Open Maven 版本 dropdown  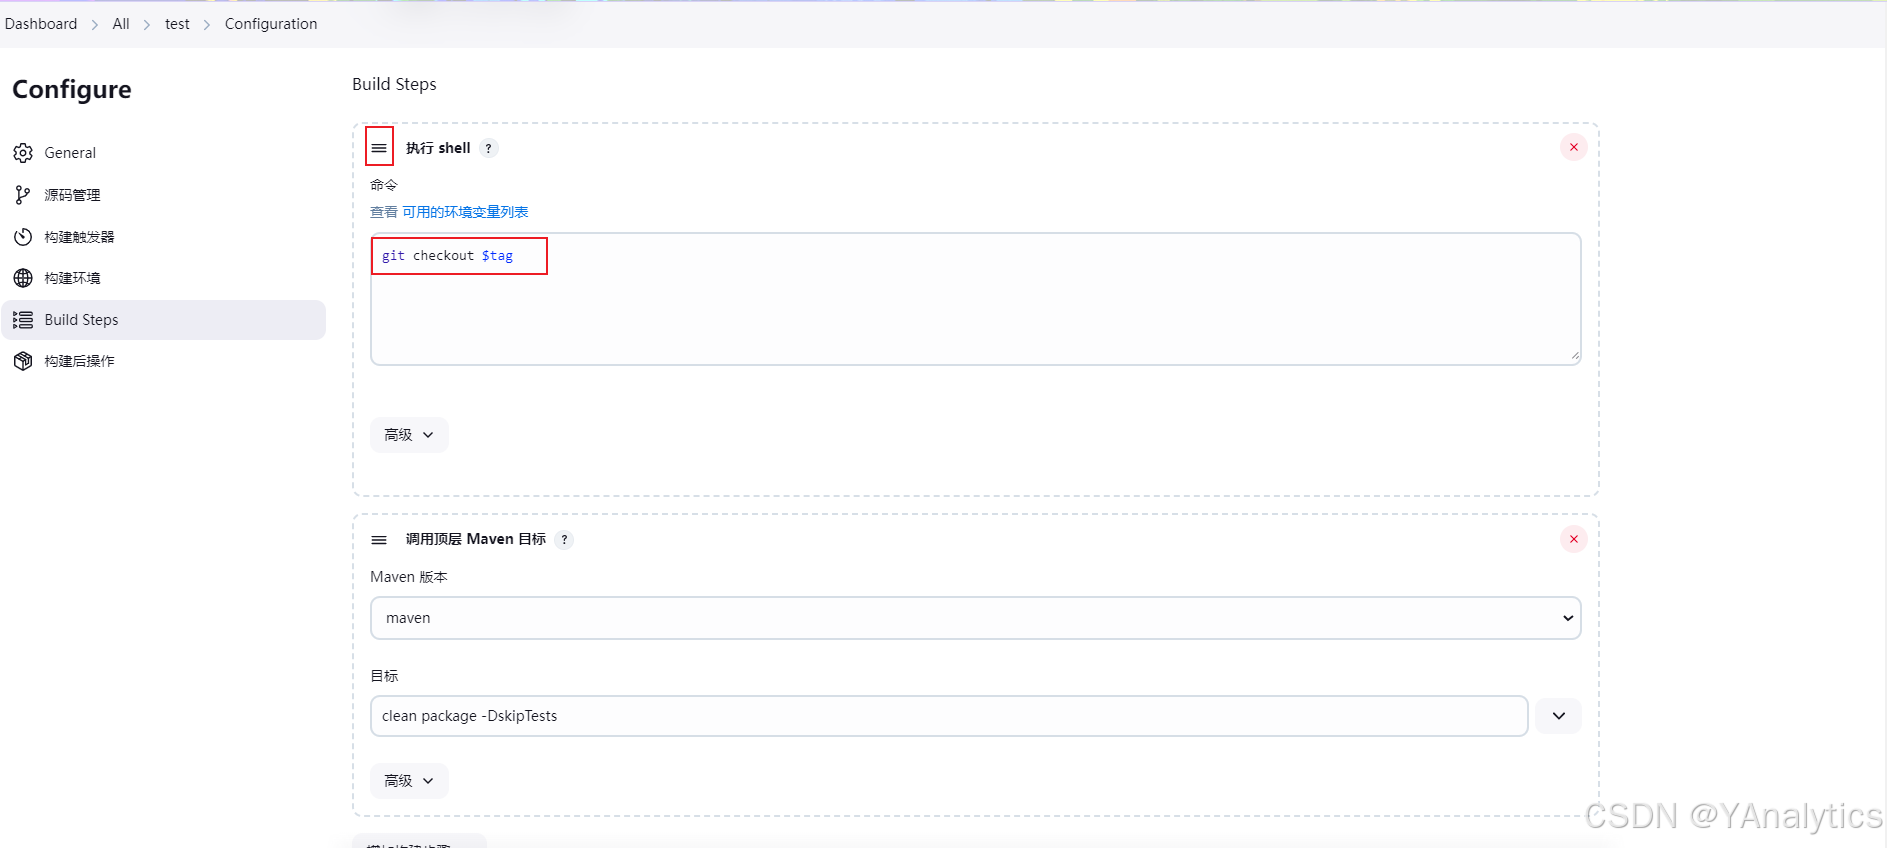(976, 618)
